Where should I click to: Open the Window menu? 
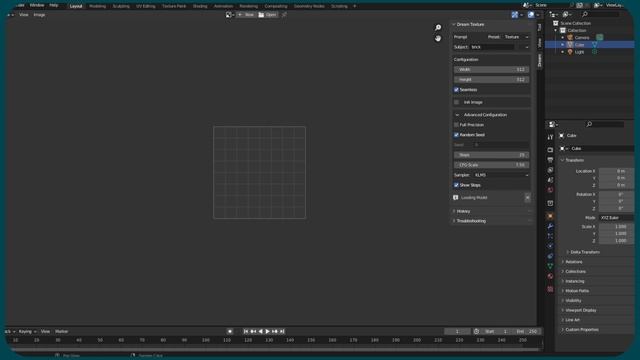tap(37, 5)
